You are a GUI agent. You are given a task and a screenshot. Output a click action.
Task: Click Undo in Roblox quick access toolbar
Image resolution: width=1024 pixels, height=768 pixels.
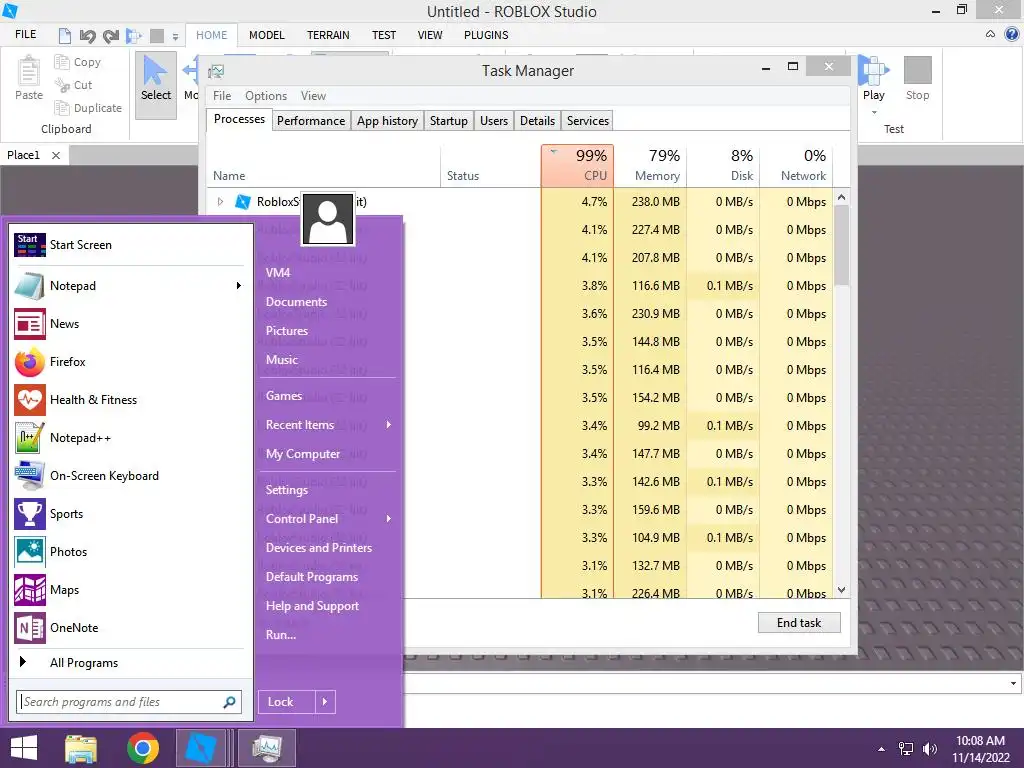point(87,36)
